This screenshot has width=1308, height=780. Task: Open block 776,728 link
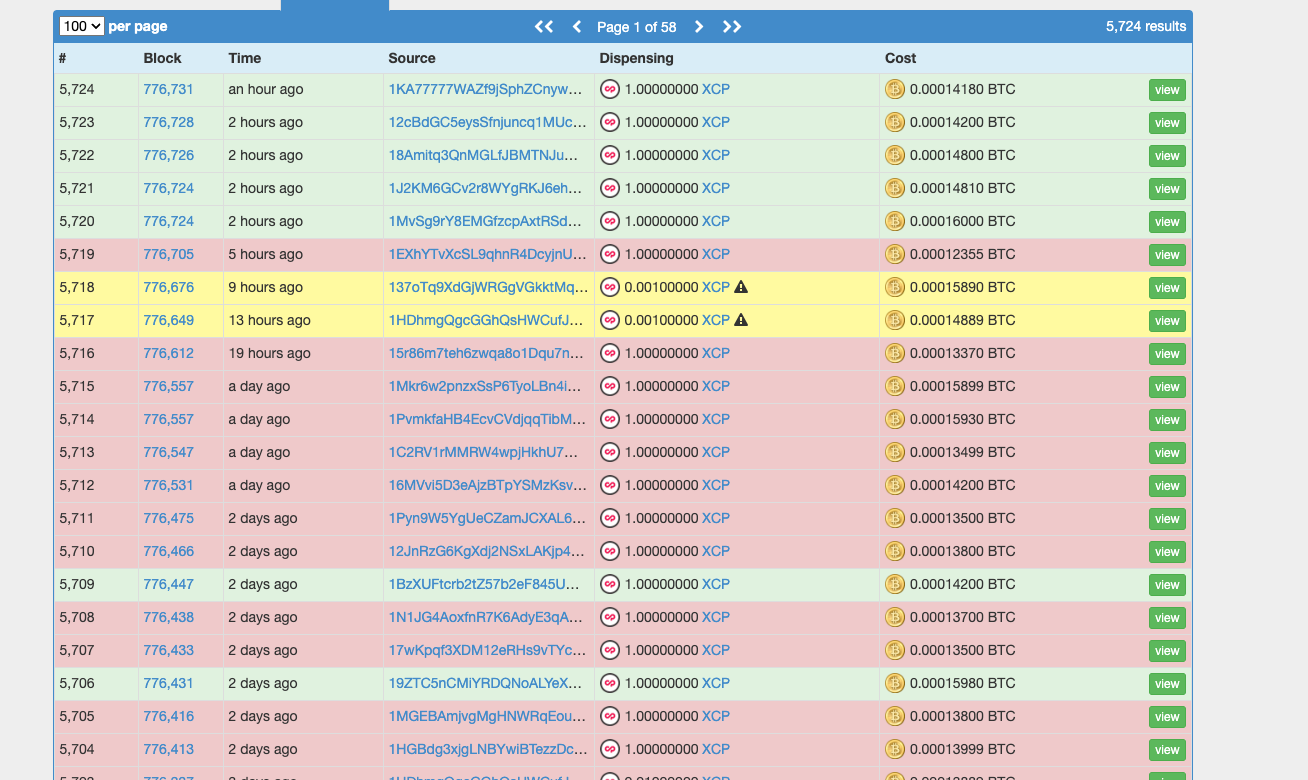click(x=168, y=122)
